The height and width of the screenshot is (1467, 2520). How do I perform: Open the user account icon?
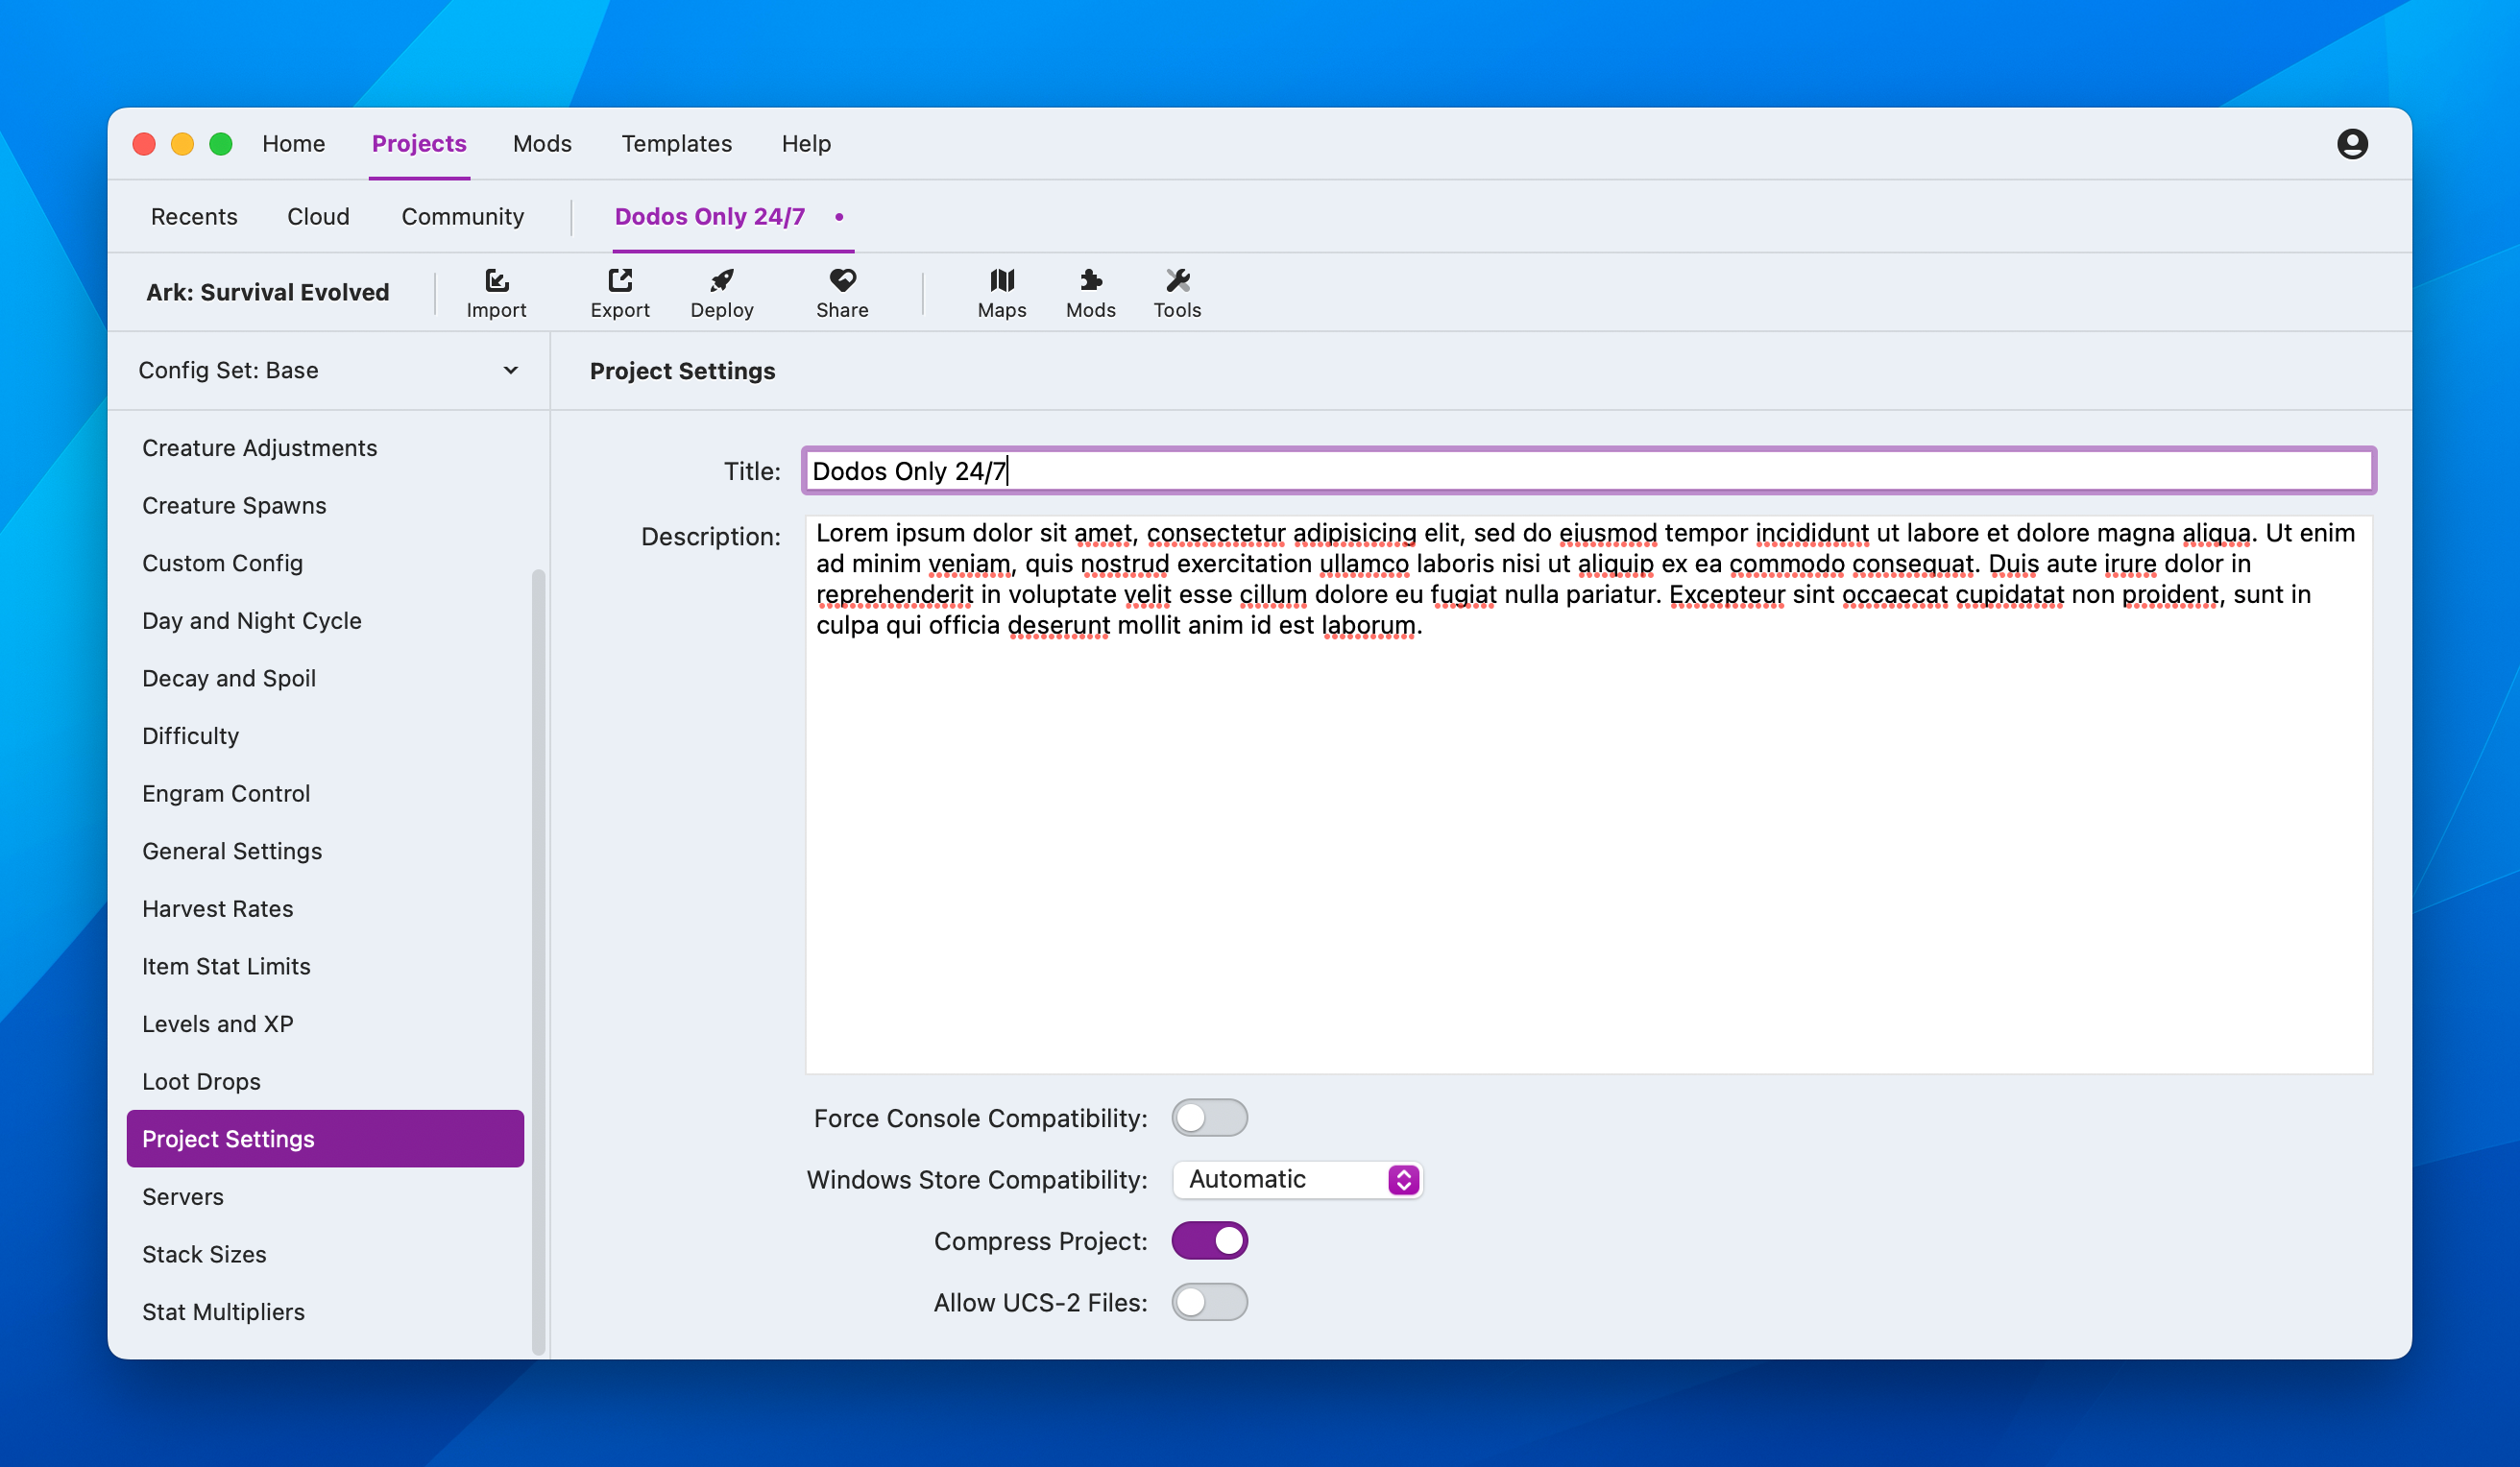[x=2351, y=144]
